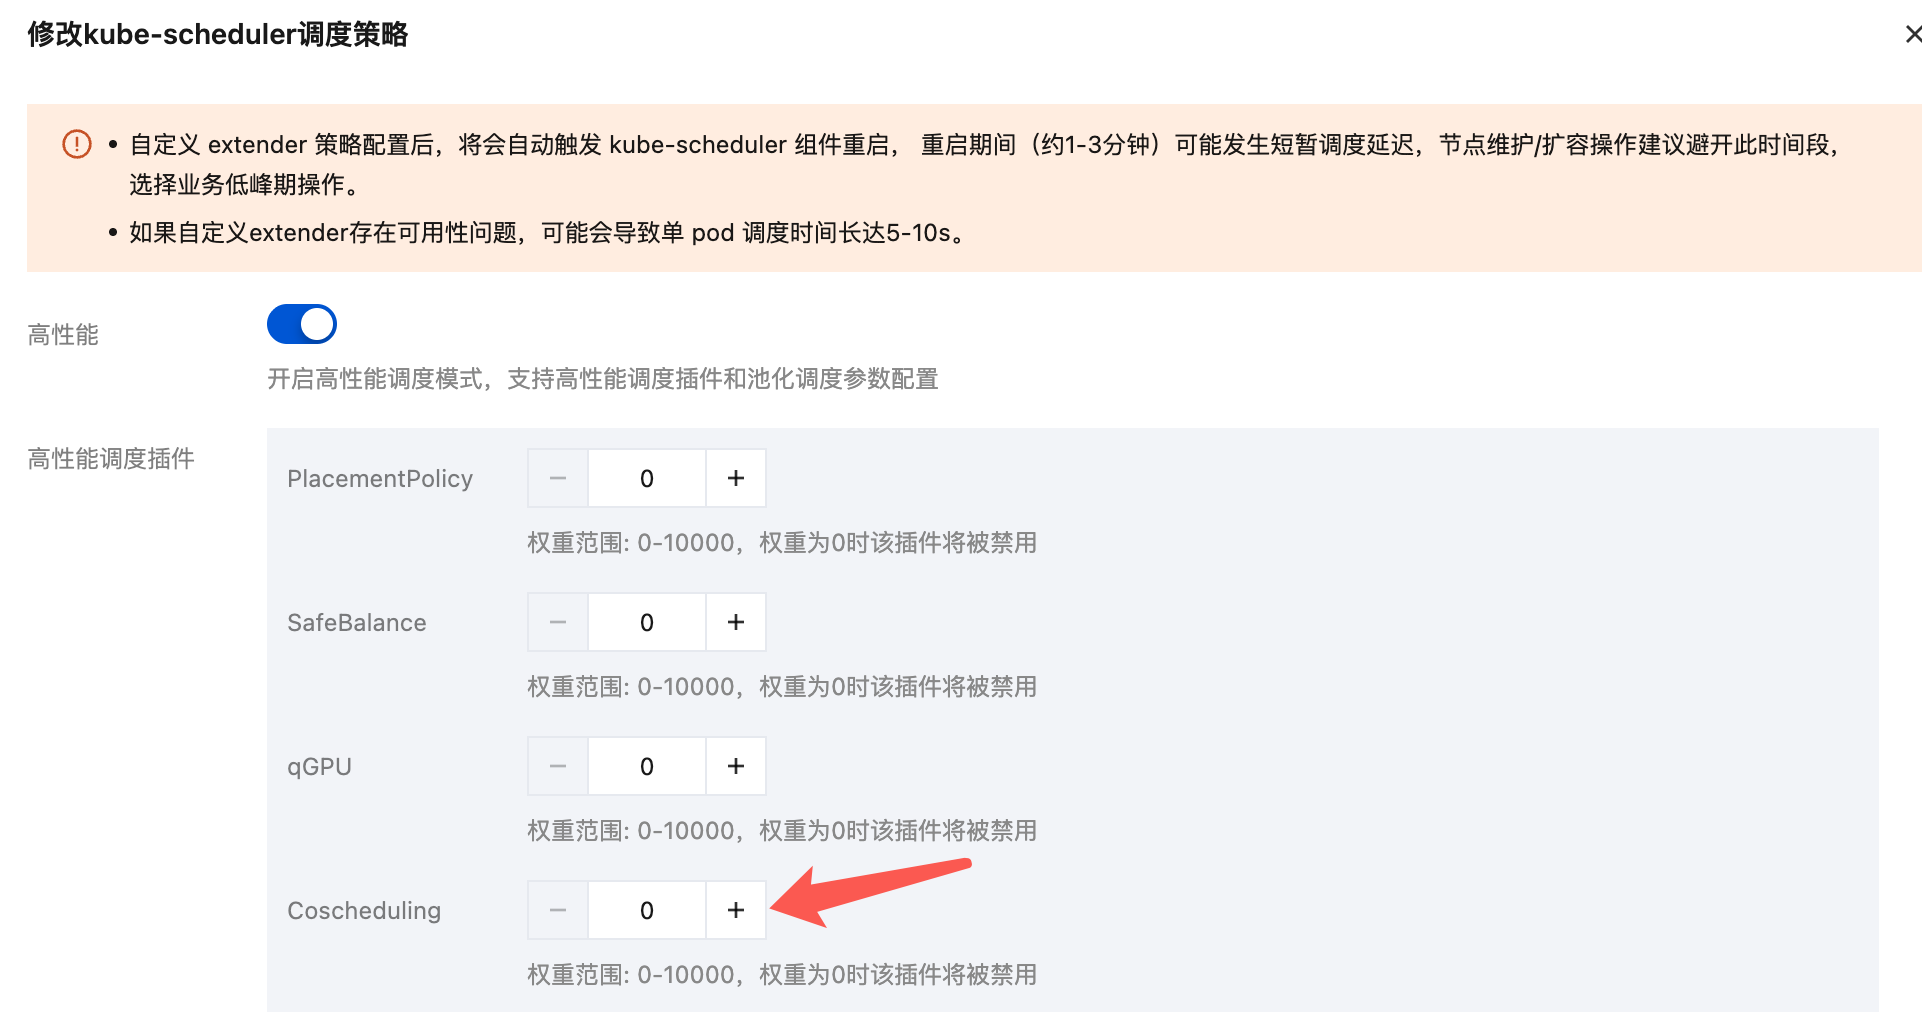Focus the SafeBalance weight input field
Screen dimensions: 1922x1026
tap(647, 622)
